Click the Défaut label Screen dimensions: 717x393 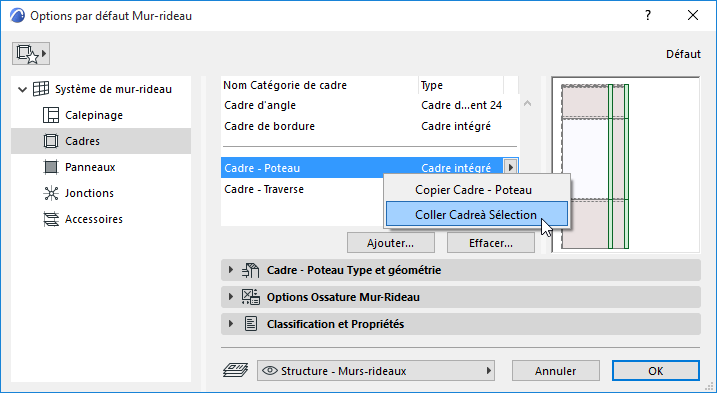pyautogui.click(x=683, y=54)
